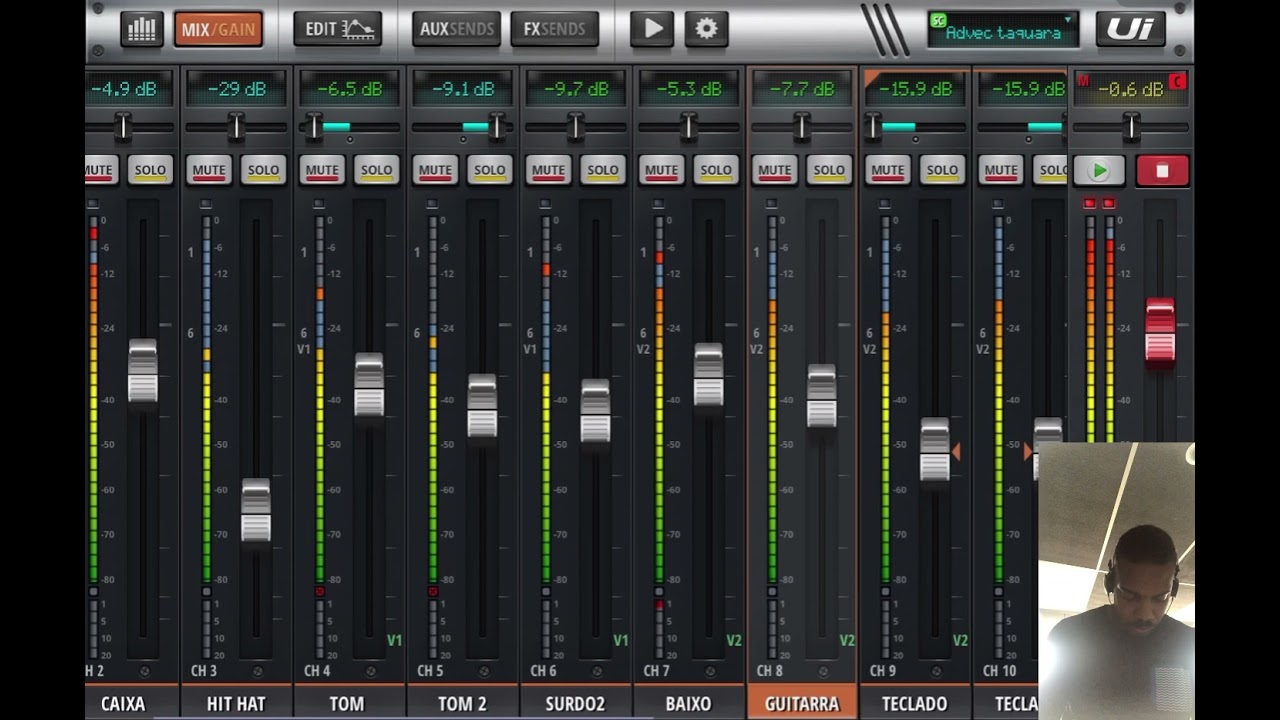Click the CAIXA channel fader handle
The image size is (1280, 720).
pos(143,371)
